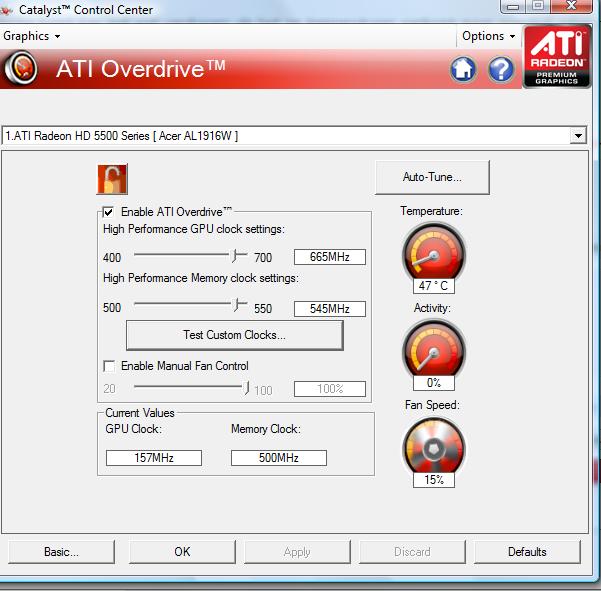The height and width of the screenshot is (591, 601).
Task: Click the 665MHz GPU clock field
Action: pos(330,257)
